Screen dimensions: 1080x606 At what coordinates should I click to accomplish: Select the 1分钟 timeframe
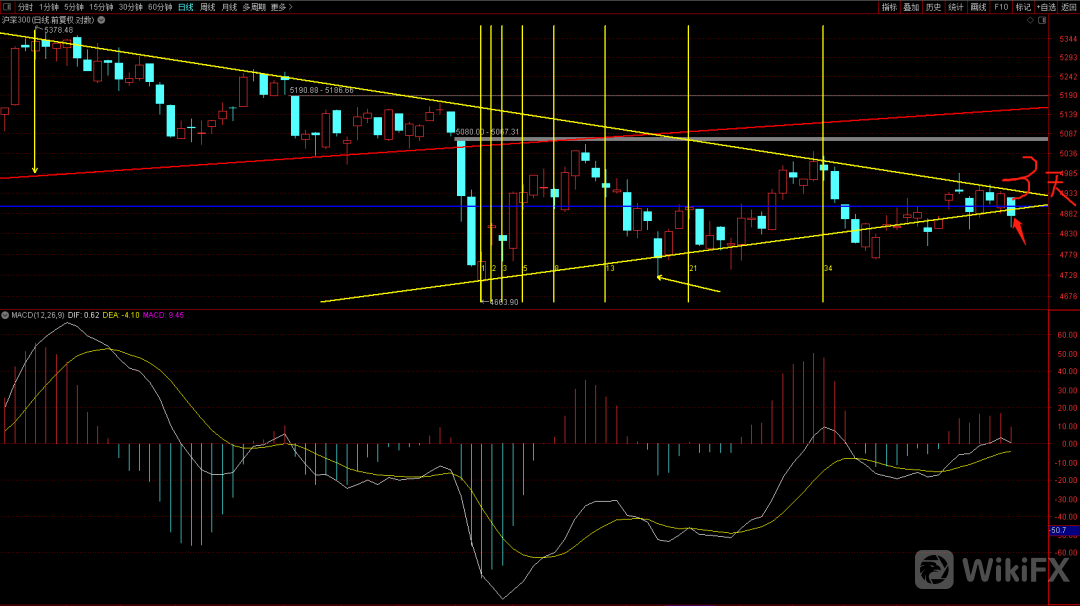50,7
